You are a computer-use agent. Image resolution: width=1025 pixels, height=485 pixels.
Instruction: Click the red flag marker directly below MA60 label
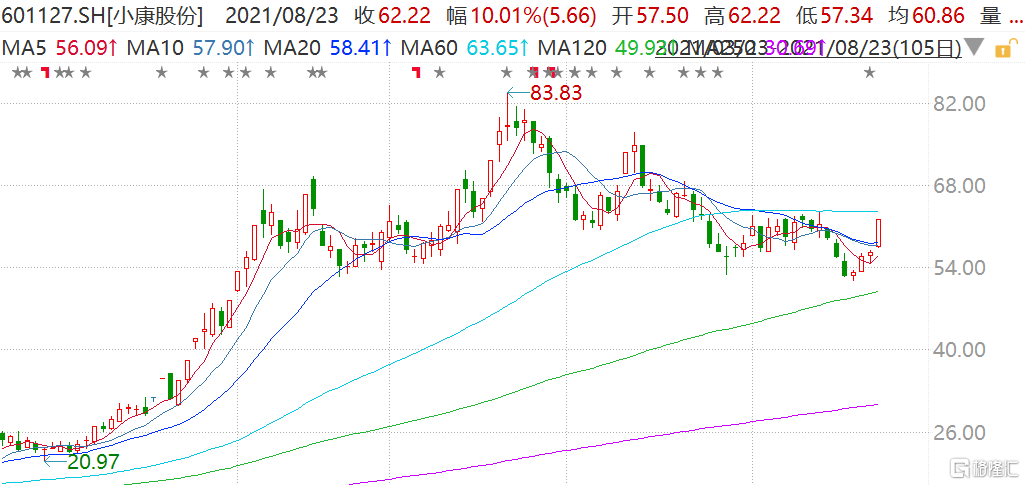[416, 73]
